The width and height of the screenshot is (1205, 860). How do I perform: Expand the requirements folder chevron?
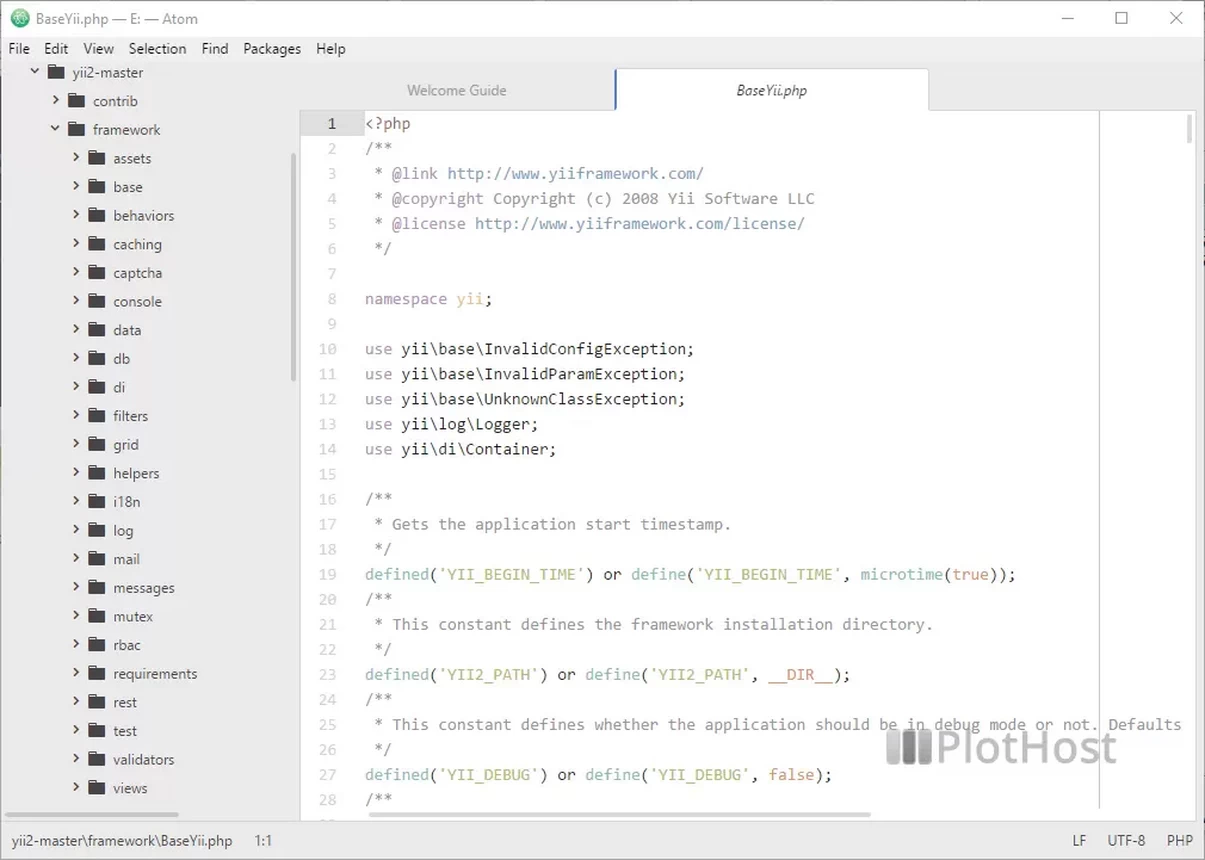pos(76,673)
